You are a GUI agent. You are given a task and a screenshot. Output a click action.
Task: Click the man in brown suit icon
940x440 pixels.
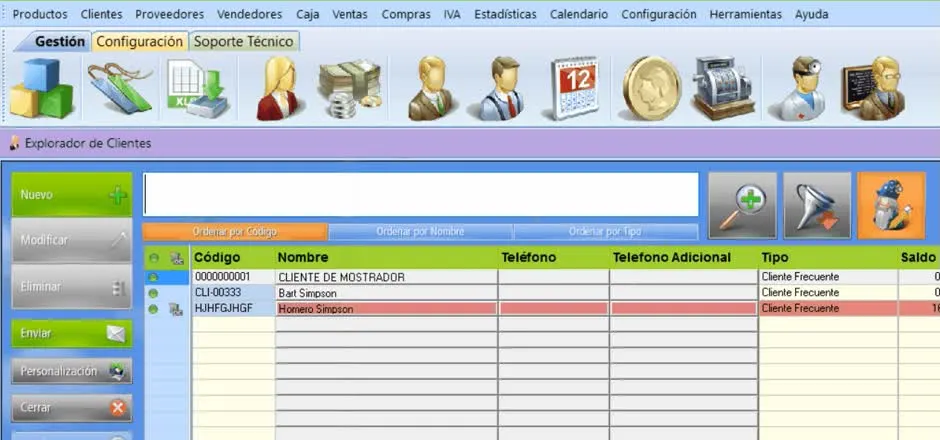(x=430, y=88)
